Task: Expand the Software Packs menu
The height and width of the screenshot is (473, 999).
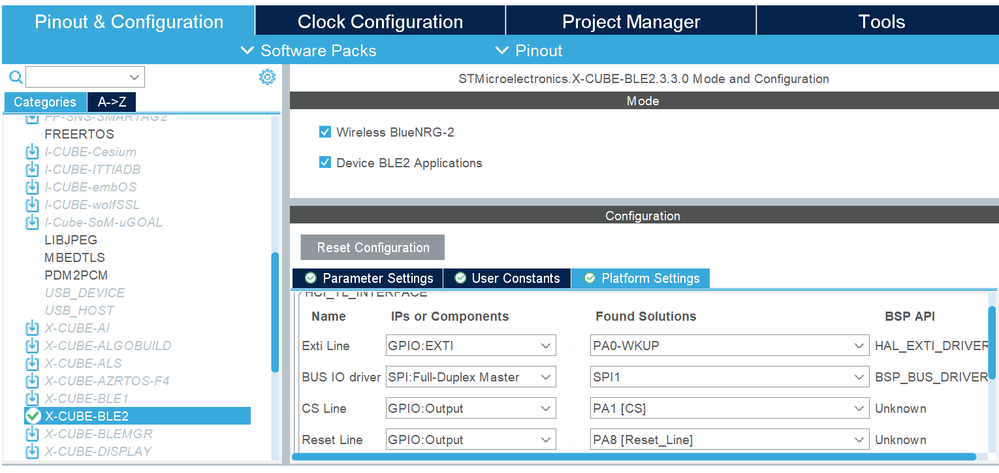Action: click(x=309, y=50)
